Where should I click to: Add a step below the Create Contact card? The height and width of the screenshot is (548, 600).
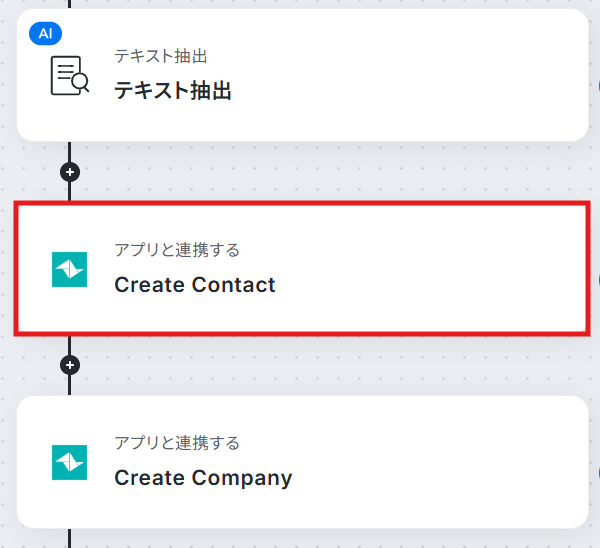(x=69, y=365)
